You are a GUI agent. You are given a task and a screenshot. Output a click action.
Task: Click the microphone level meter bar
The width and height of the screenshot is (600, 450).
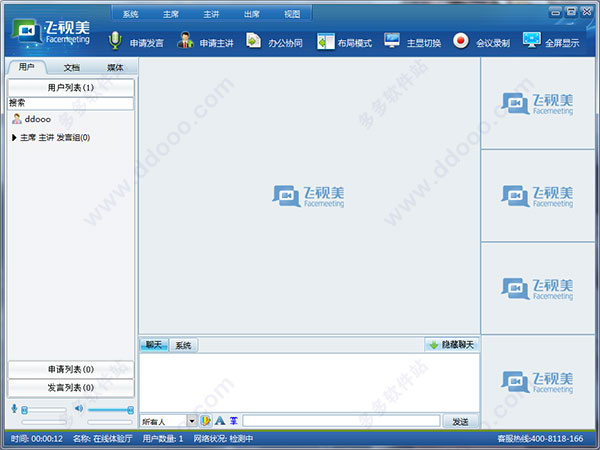click(44, 422)
